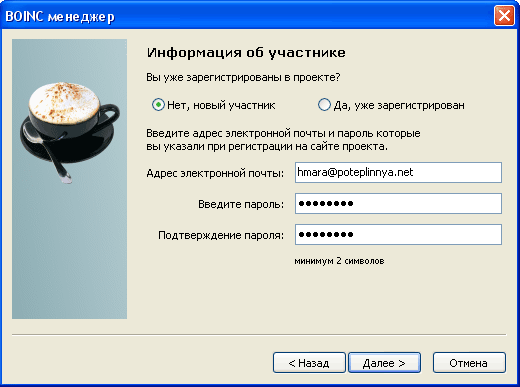Screen dimensions: 520x387
Task: Click the "Подтверждение пароля:" label
Action: (221, 235)
